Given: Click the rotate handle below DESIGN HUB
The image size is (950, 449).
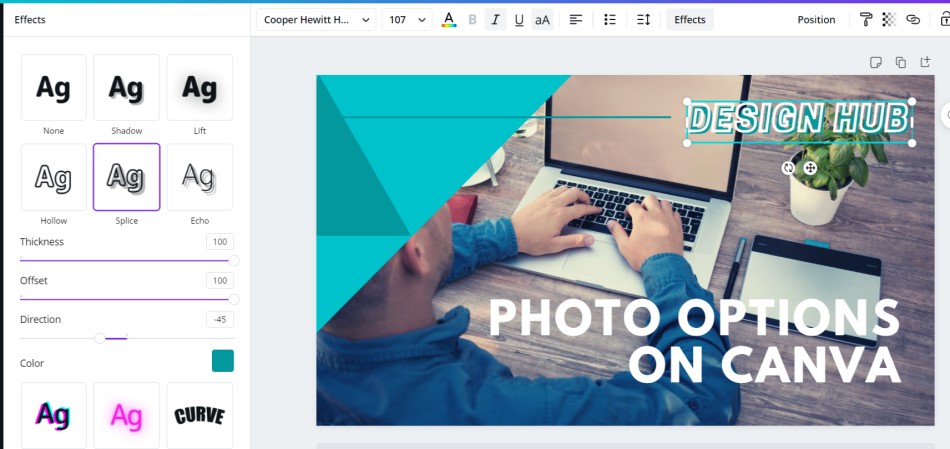Looking at the screenshot, I should (788, 168).
